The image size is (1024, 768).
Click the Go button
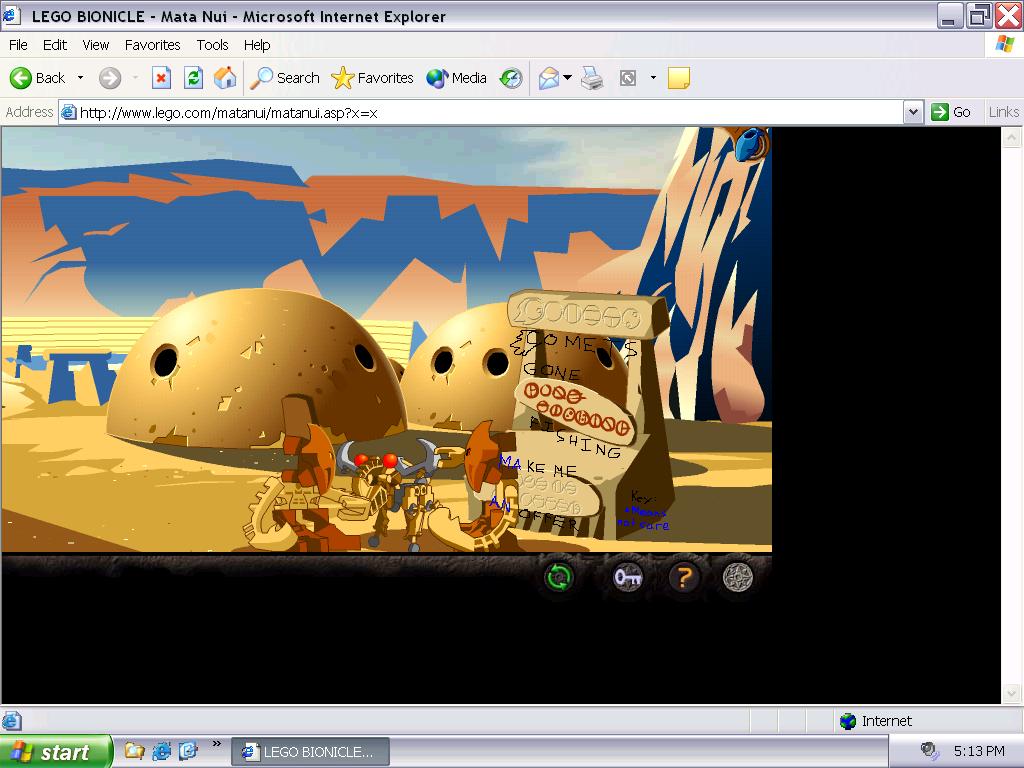(x=951, y=112)
